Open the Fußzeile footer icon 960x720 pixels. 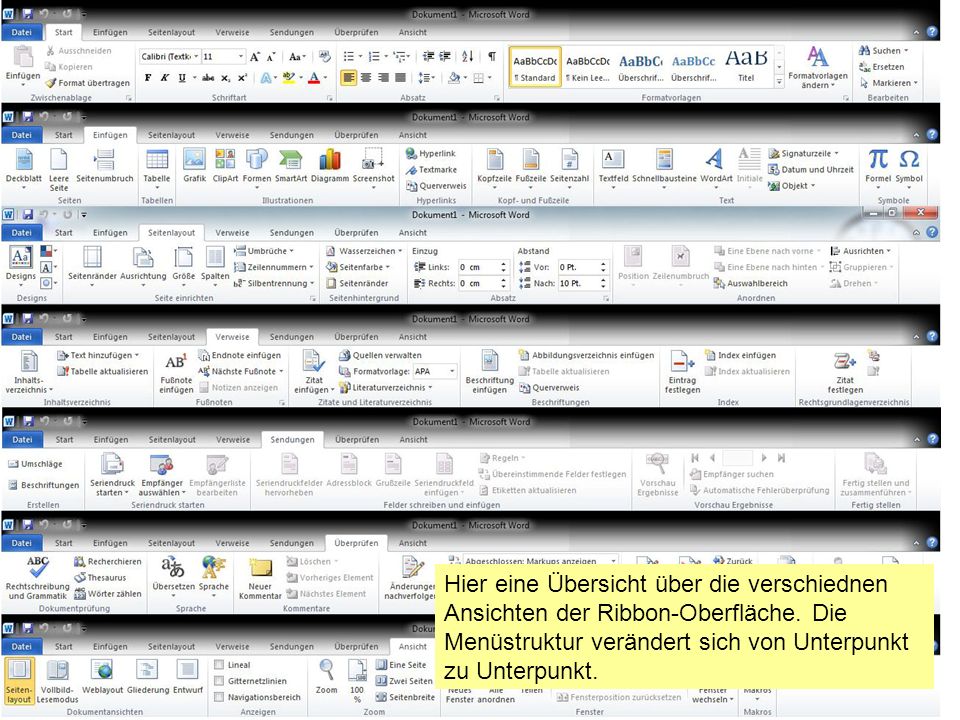point(530,160)
